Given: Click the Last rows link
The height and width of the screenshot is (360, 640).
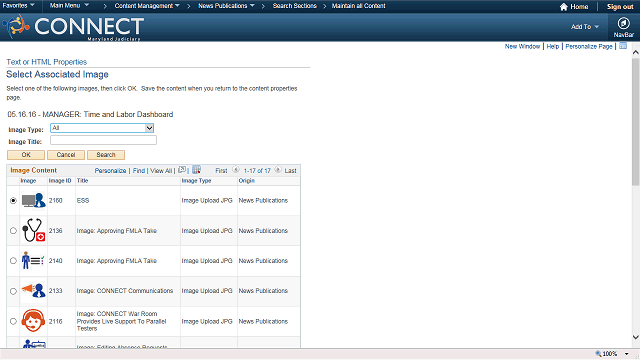Looking at the screenshot, I should click(x=291, y=171).
